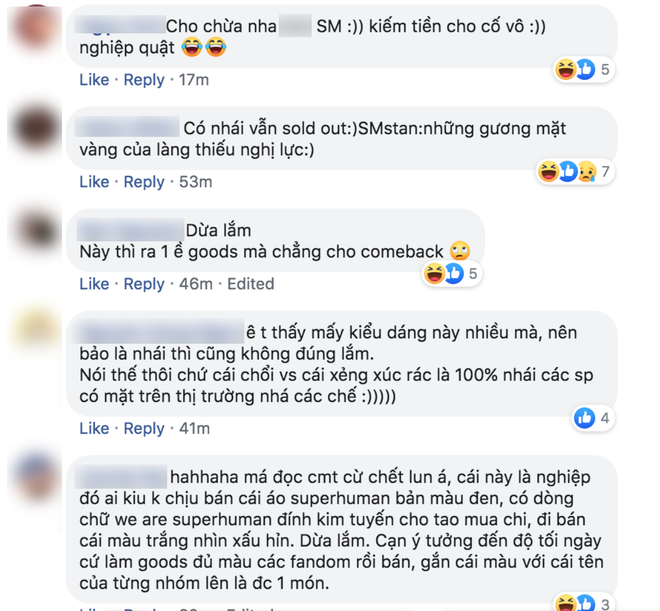Reply to the 53m ago comment

point(144,181)
